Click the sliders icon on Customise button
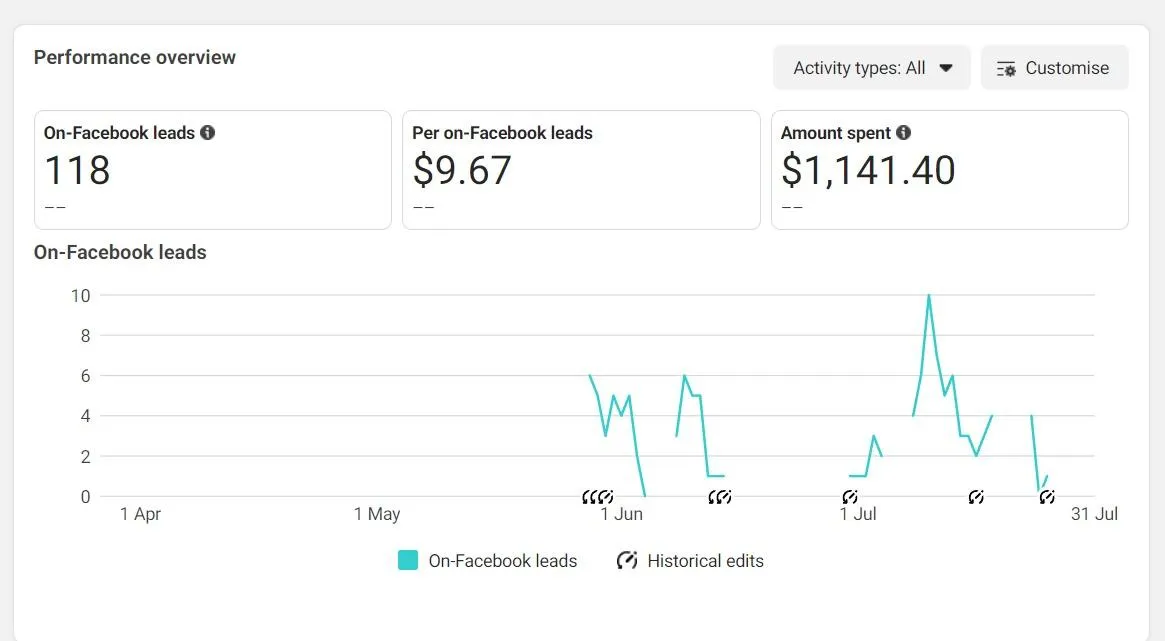The image size is (1165, 641). (x=1006, y=69)
